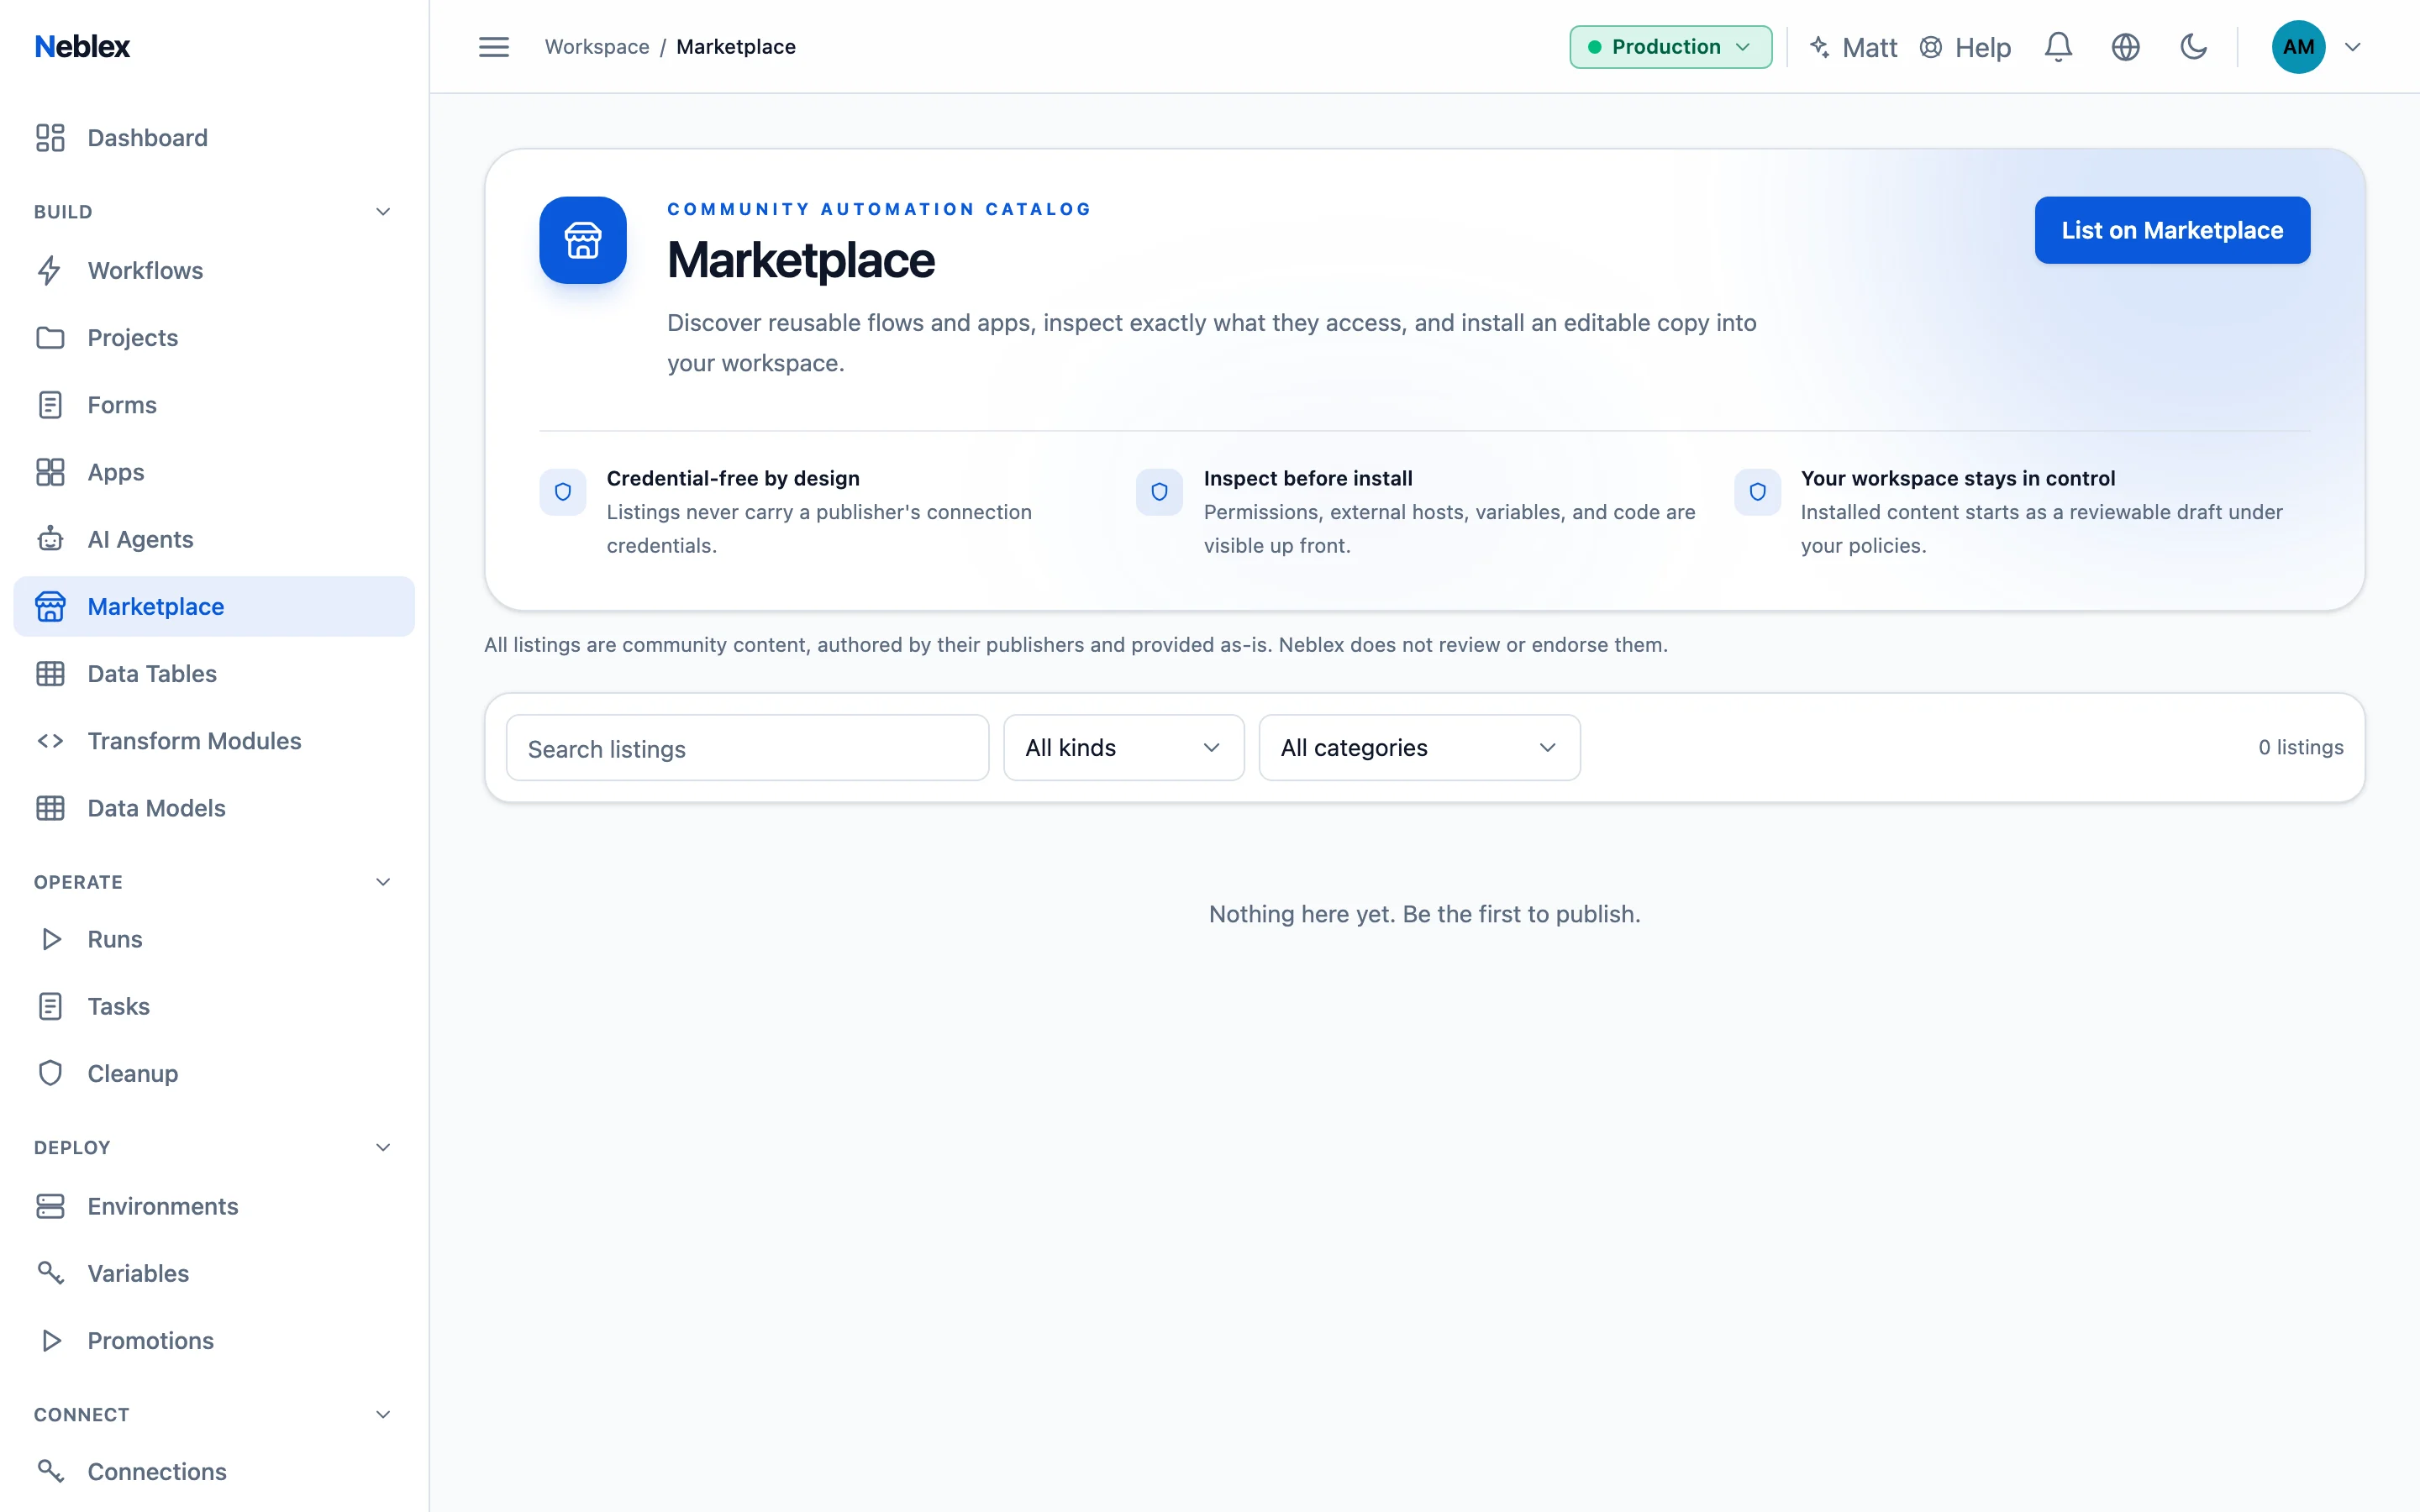Open the All kinds filter dropdown
This screenshot has width=2420, height=1512.
(x=1123, y=747)
